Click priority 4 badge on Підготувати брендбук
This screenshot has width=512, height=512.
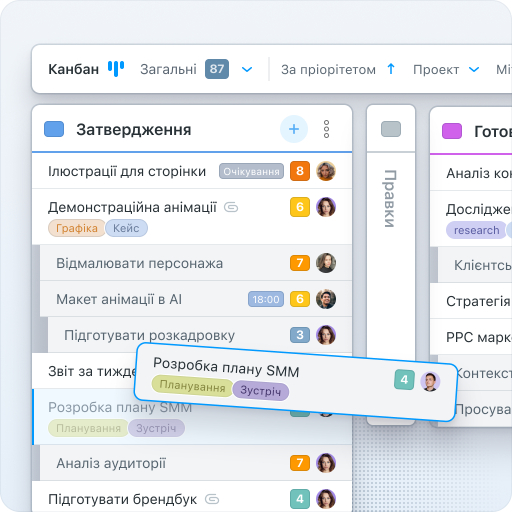(300, 499)
